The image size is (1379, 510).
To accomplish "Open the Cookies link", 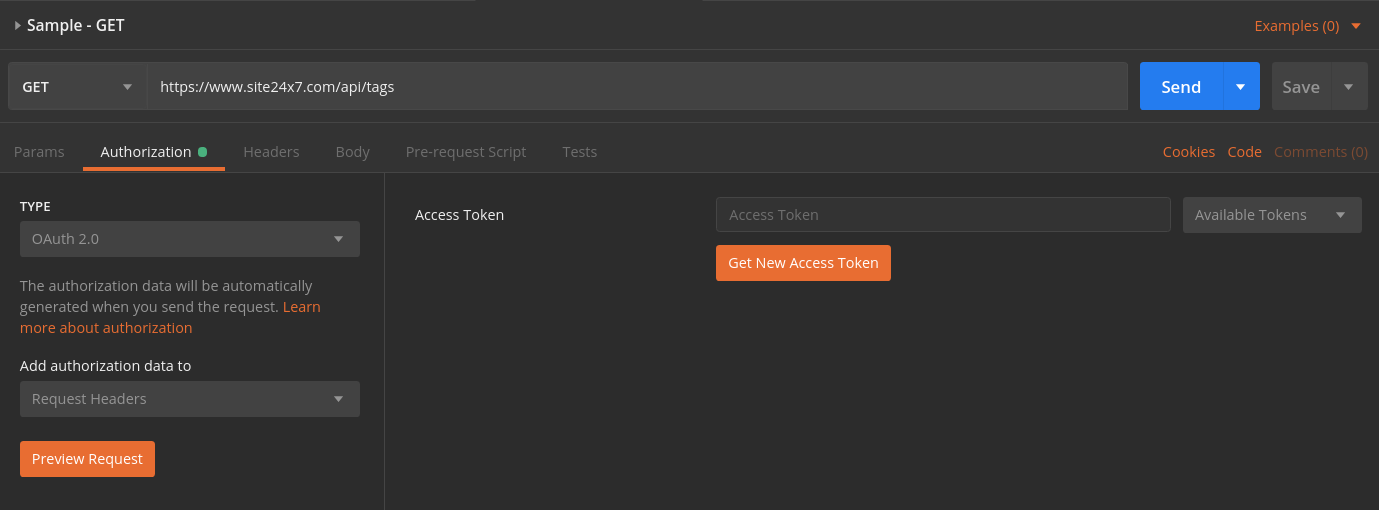I will click(x=1188, y=152).
